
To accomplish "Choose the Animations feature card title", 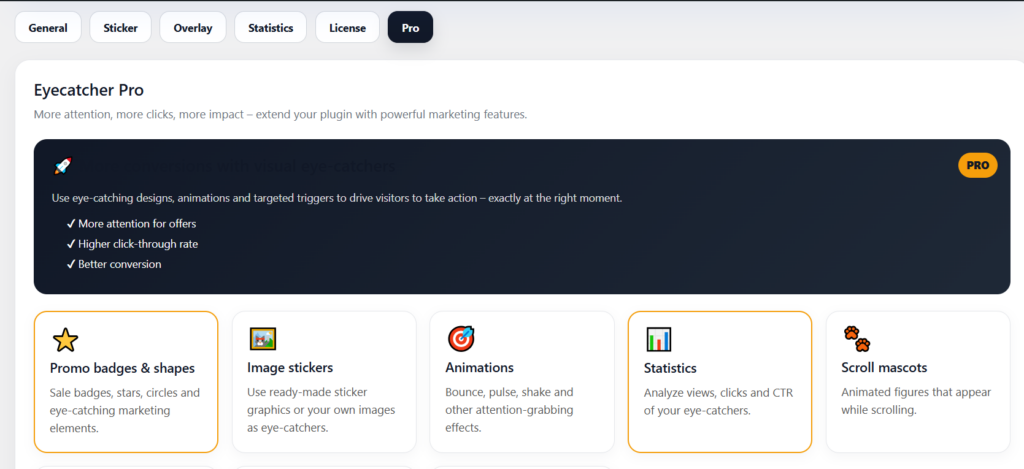I will point(479,368).
